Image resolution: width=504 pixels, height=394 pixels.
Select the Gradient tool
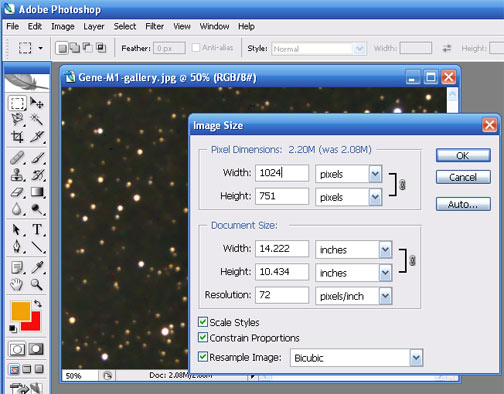click(x=37, y=192)
